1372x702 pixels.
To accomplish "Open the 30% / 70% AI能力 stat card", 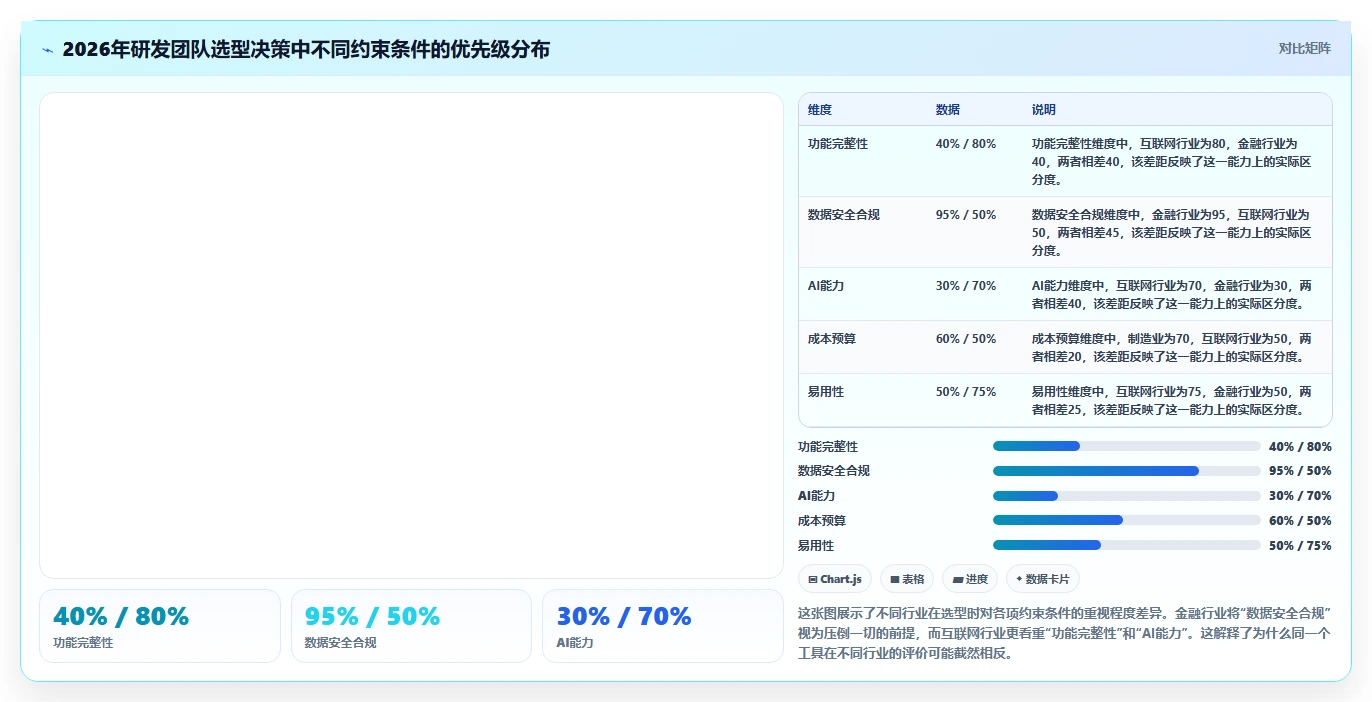I will pos(663,626).
